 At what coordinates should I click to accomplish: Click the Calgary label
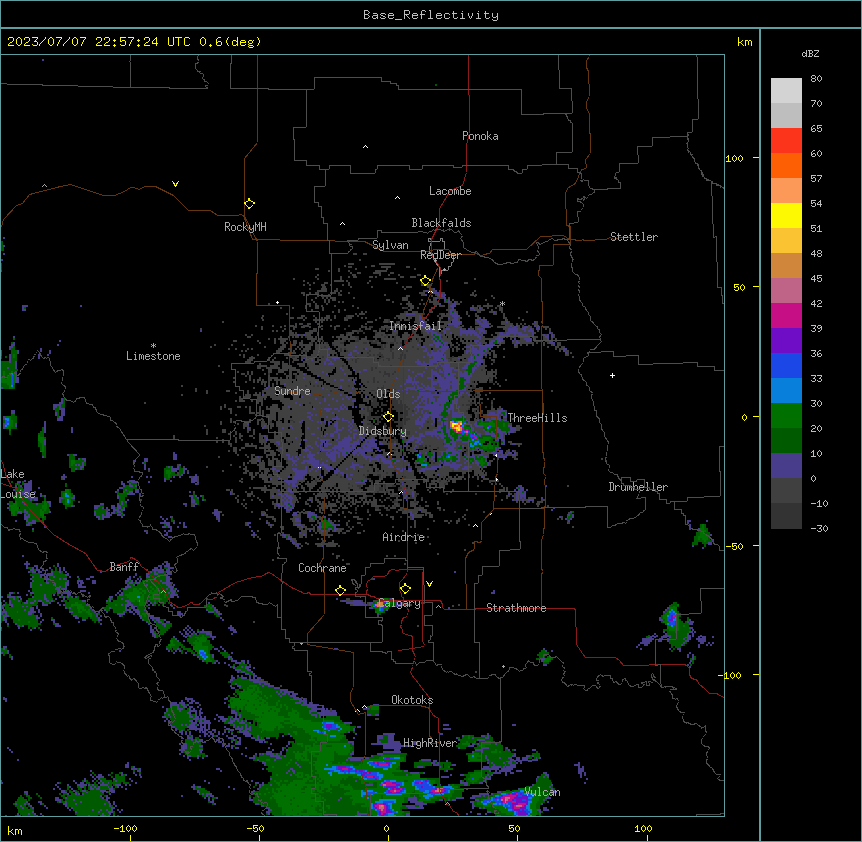pyautogui.click(x=400, y=603)
